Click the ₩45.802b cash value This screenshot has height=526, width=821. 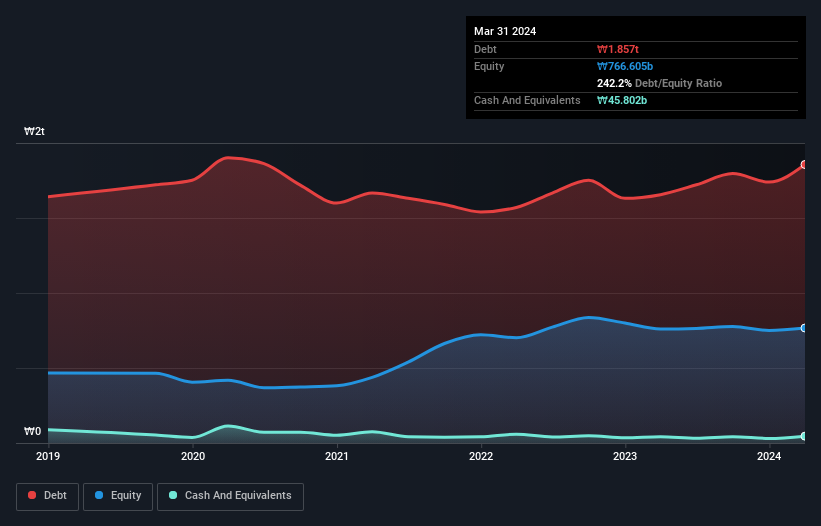[x=622, y=100]
